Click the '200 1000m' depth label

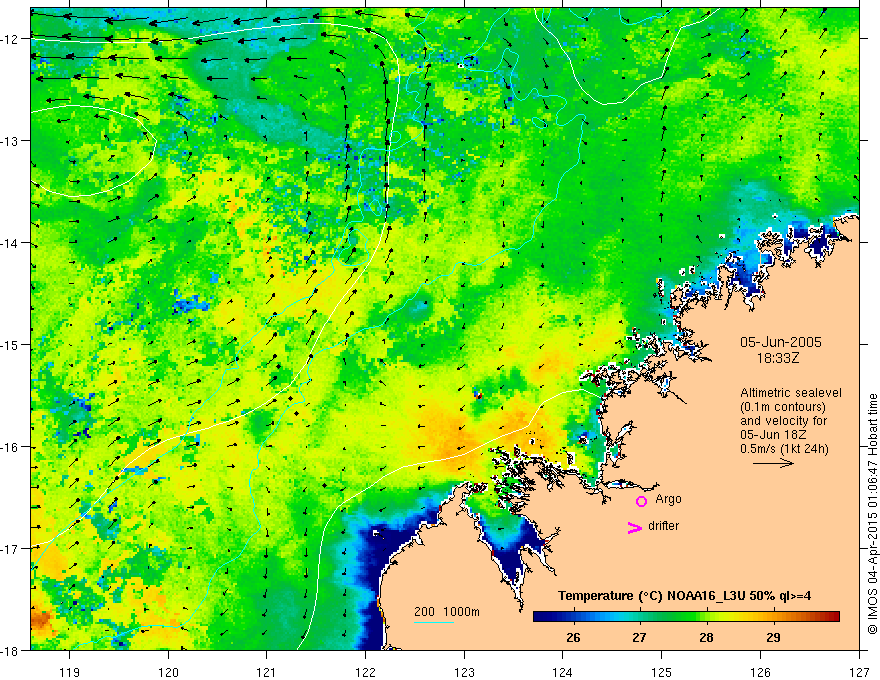(447, 612)
